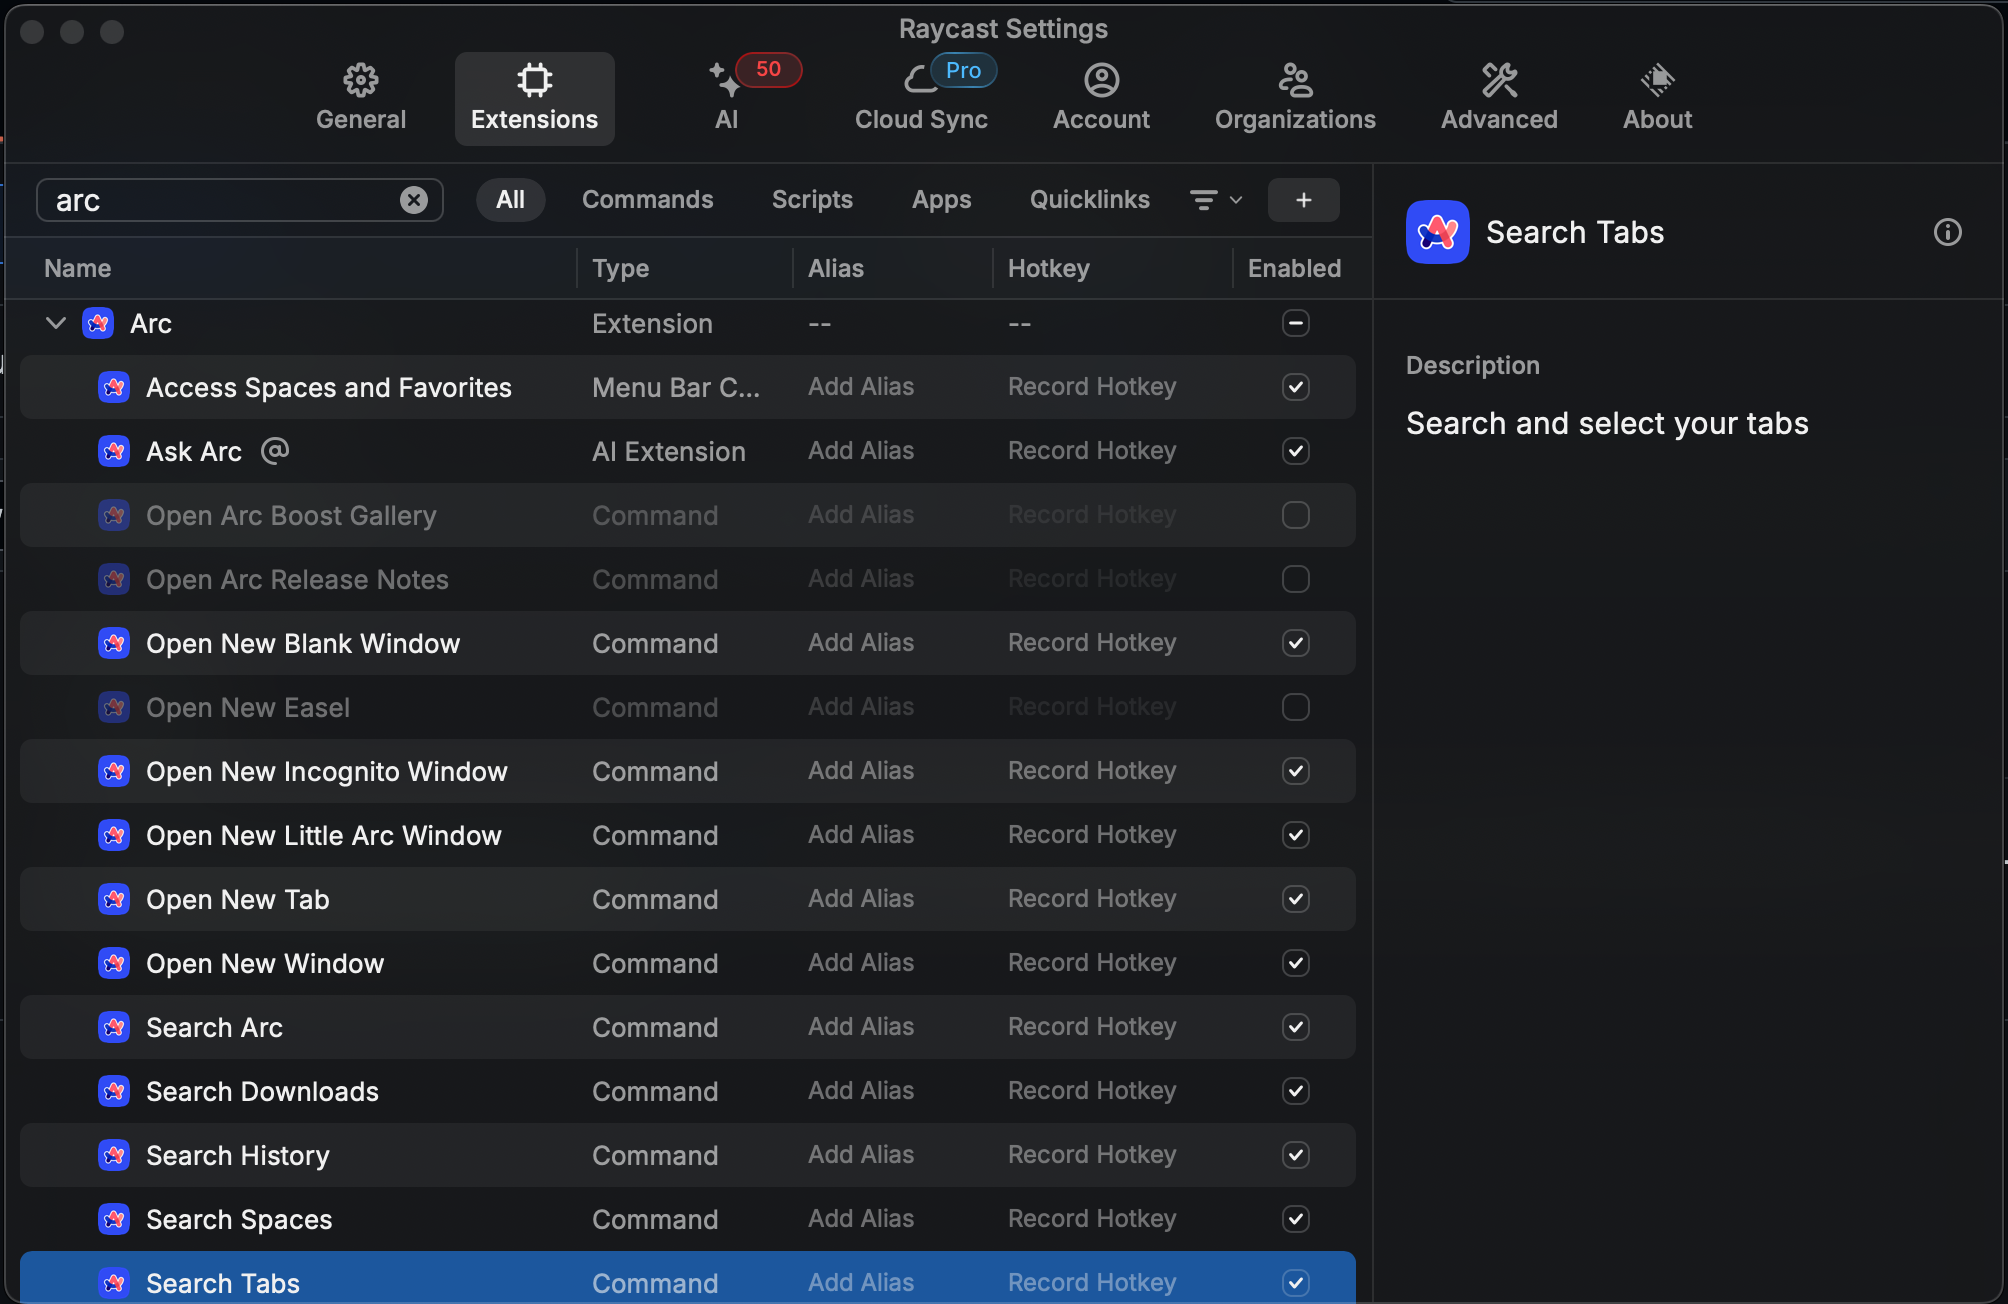Screen dimensions: 2008x1304
Task: Uncheck Open New Window enabled checkbox
Action: tap(1296, 963)
